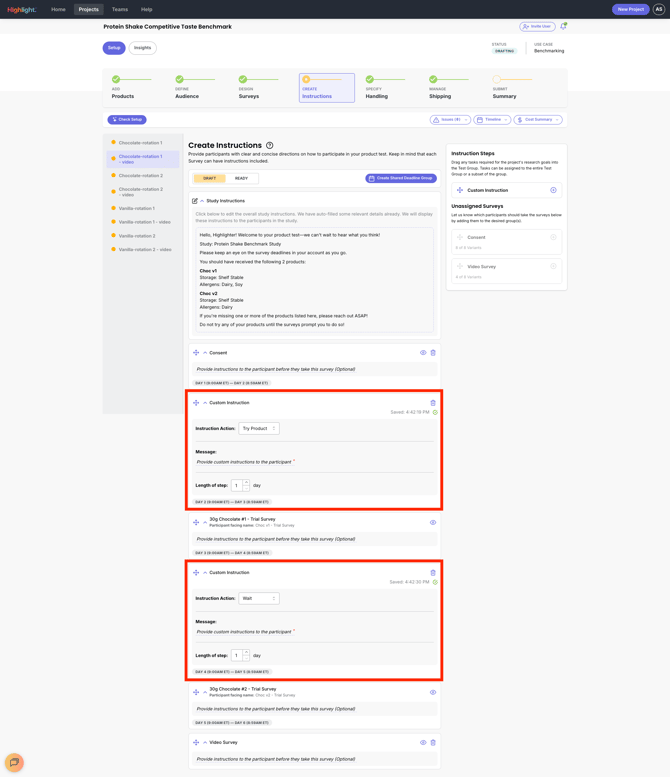670x777 pixels.
Task: Toggle preview eye for Video Survey step
Action: tap(423, 742)
